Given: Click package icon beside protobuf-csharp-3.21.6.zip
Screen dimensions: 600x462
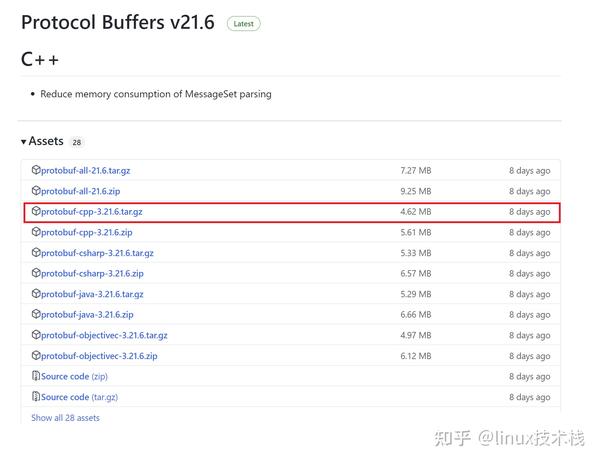Looking at the screenshot, I should (x=36, y=274).
